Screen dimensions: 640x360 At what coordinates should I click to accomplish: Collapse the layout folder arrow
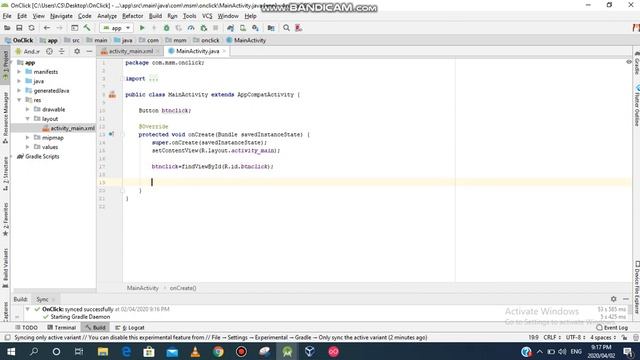27,119
